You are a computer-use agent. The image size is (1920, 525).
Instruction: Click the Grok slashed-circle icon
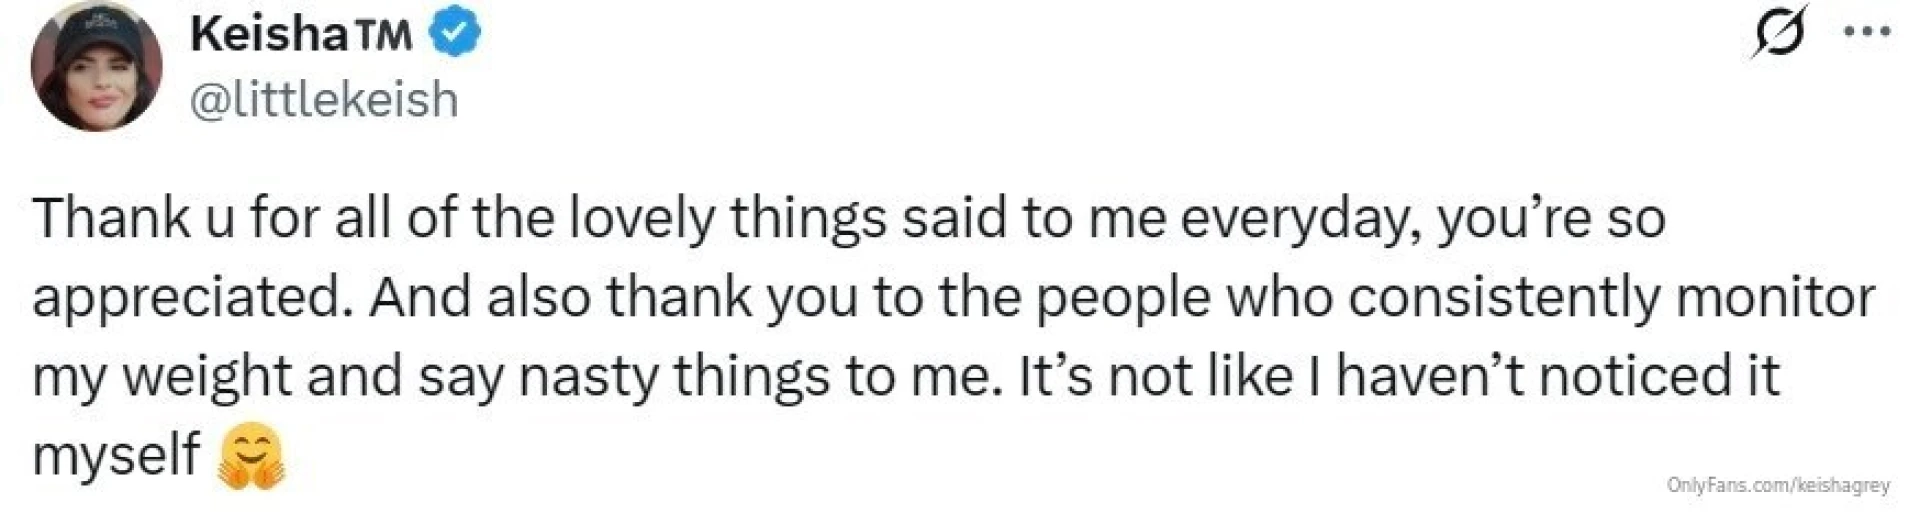[x=1779, y=33]
